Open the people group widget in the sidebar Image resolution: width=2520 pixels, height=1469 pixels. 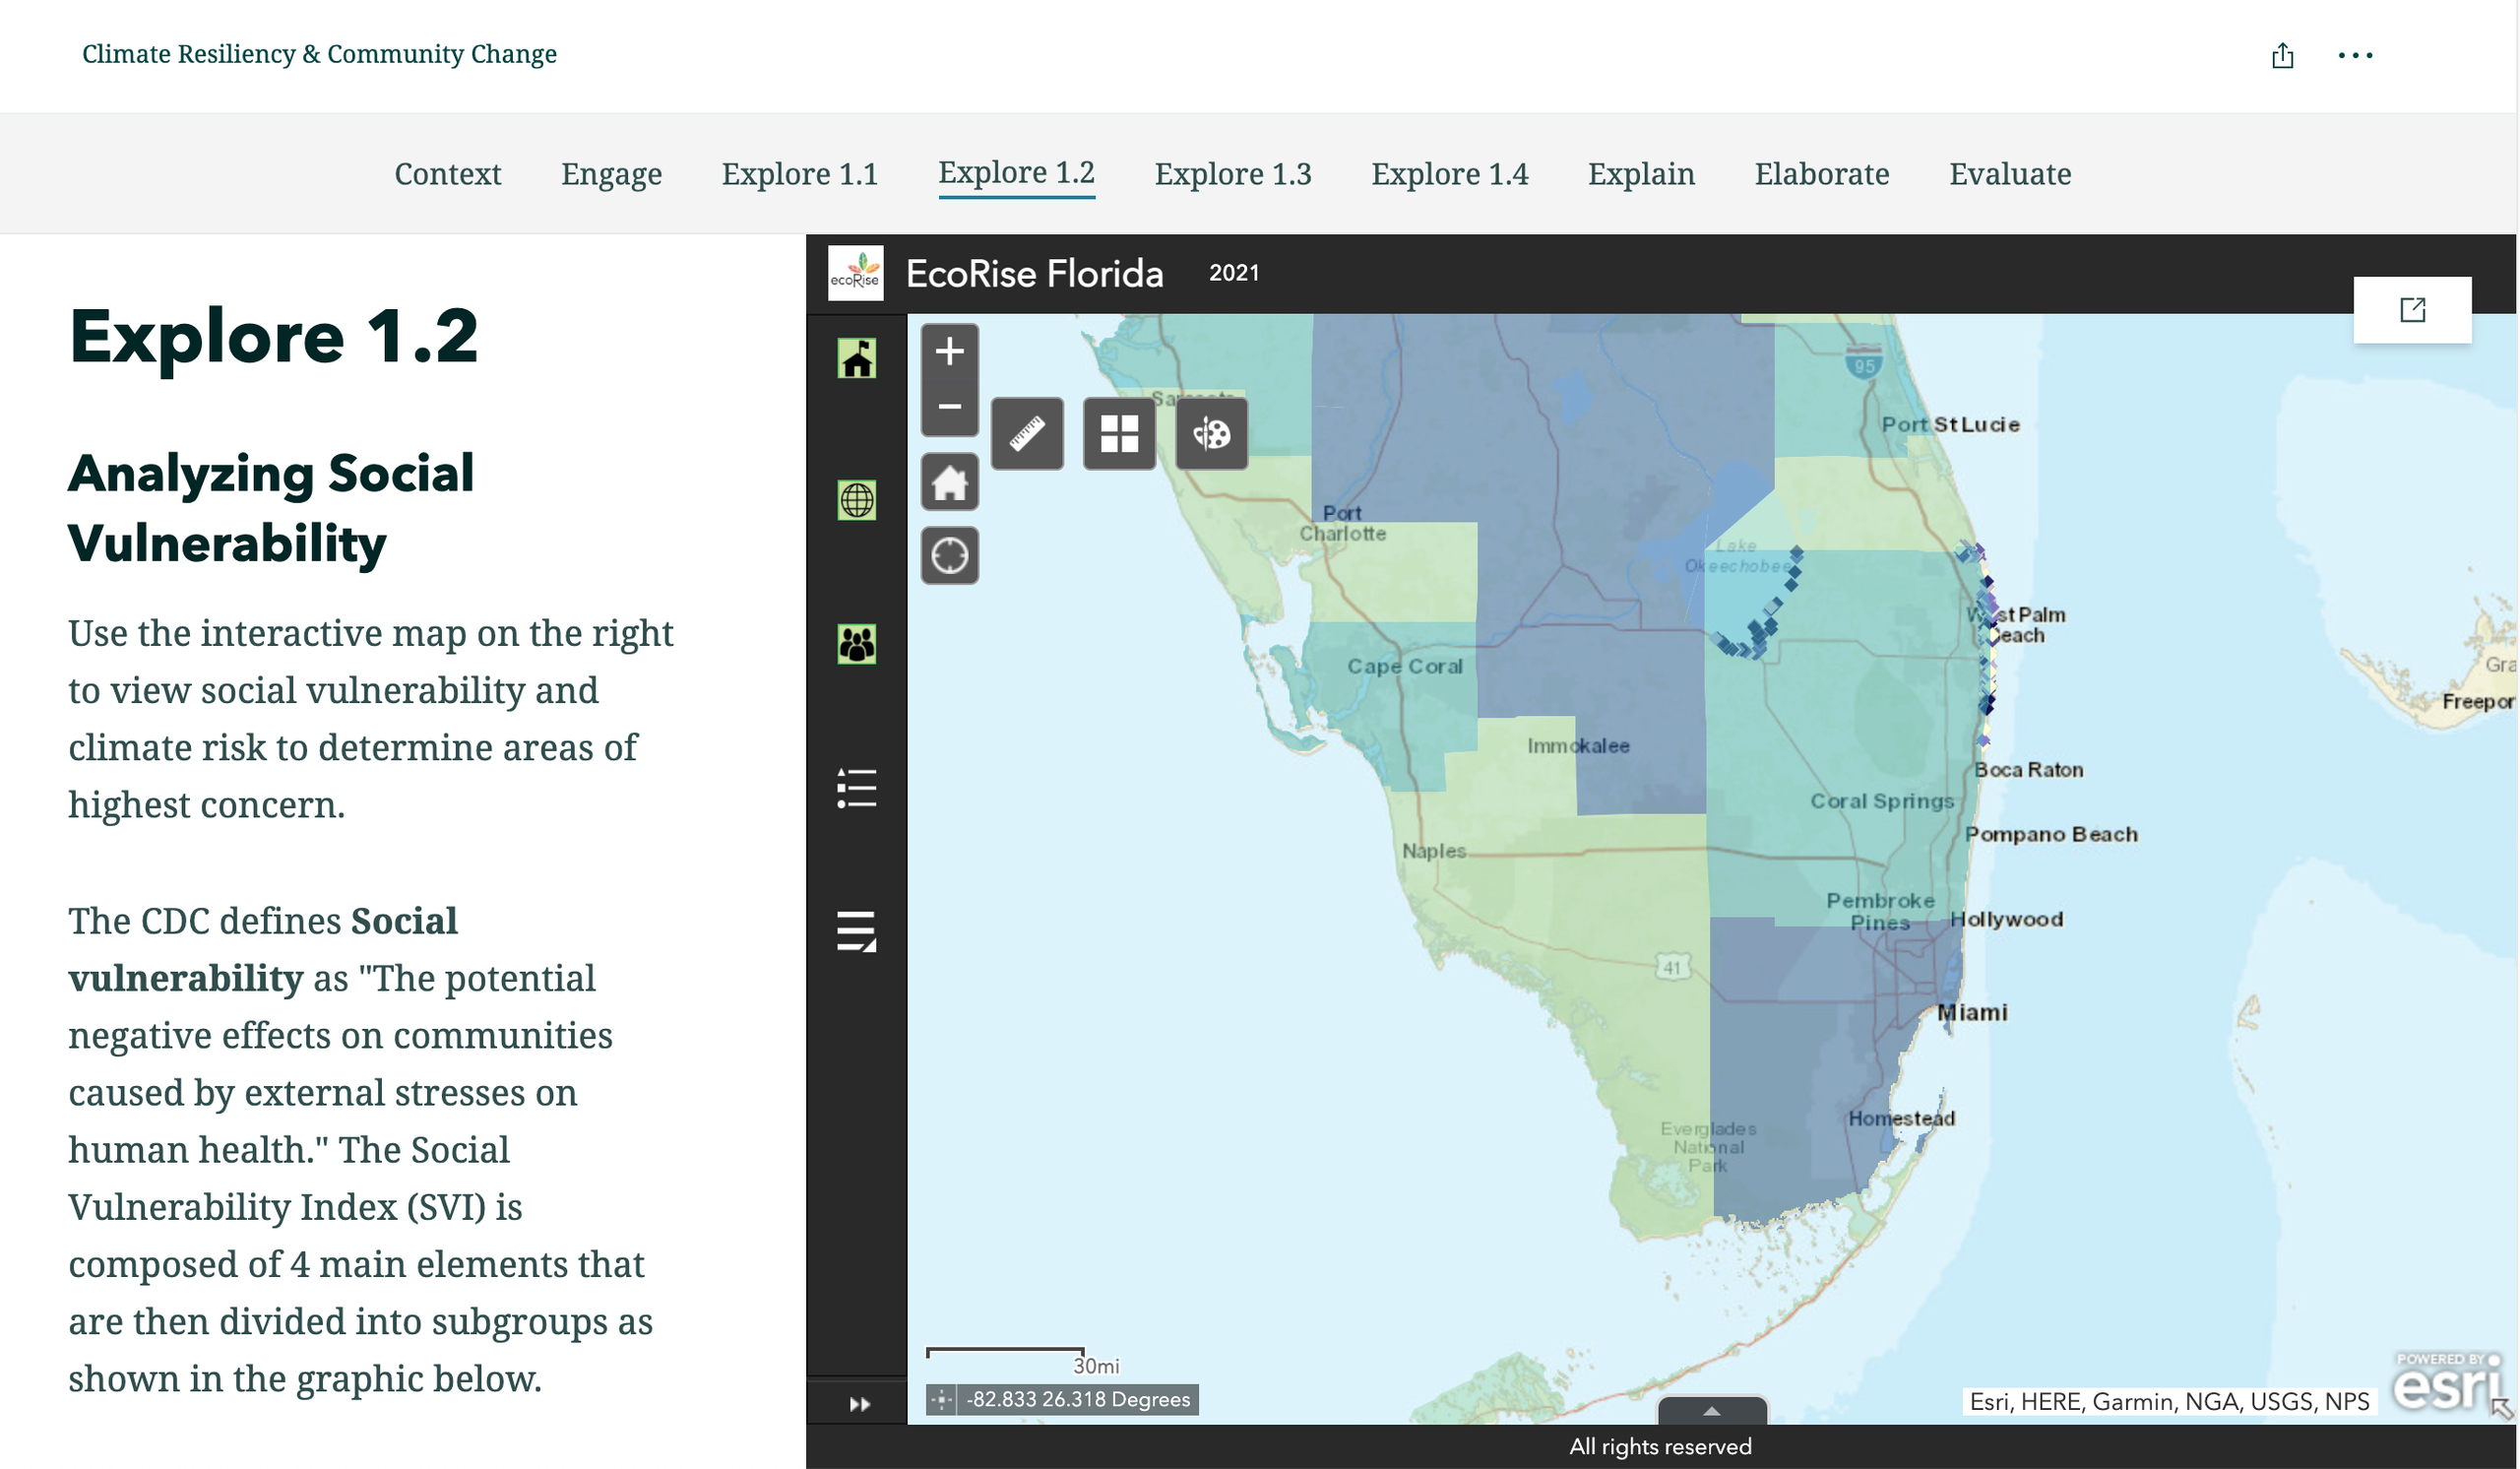(x=857, y=644)
